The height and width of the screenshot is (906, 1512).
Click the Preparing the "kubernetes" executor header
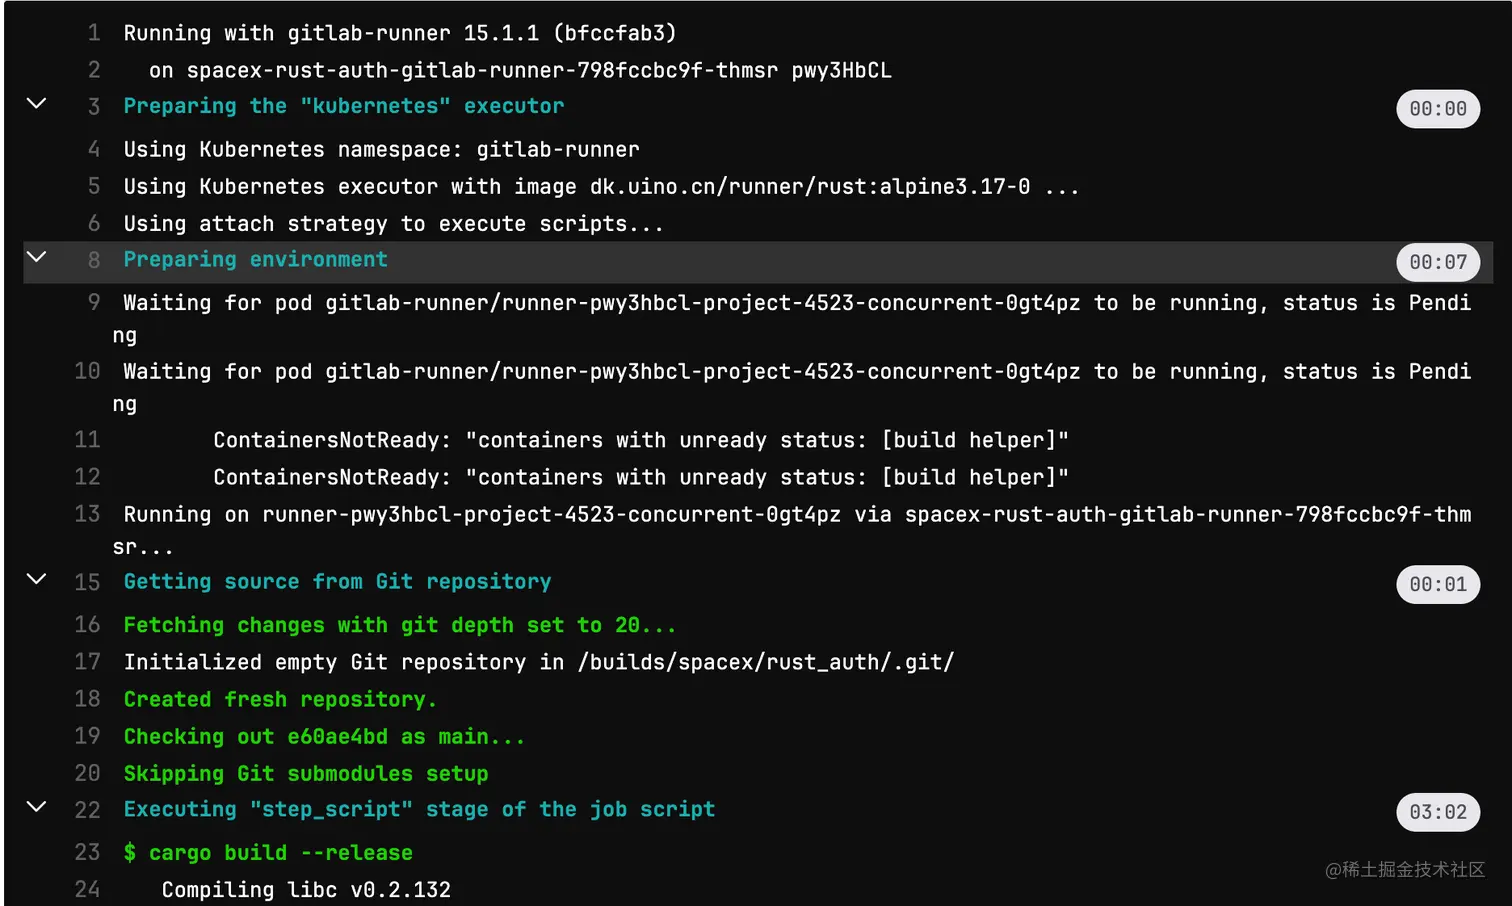344,106
